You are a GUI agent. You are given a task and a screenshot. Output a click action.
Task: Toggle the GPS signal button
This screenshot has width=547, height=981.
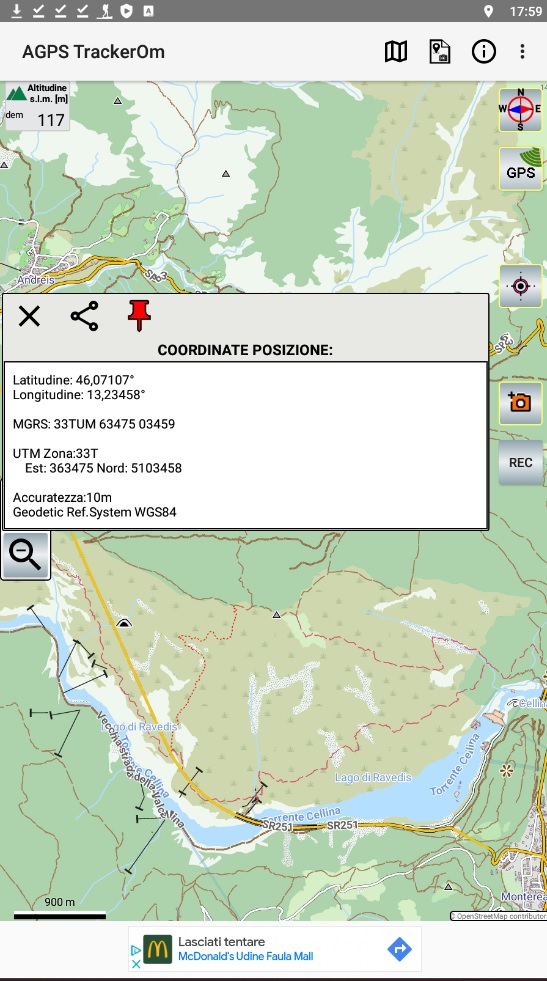tap(520, 168)
